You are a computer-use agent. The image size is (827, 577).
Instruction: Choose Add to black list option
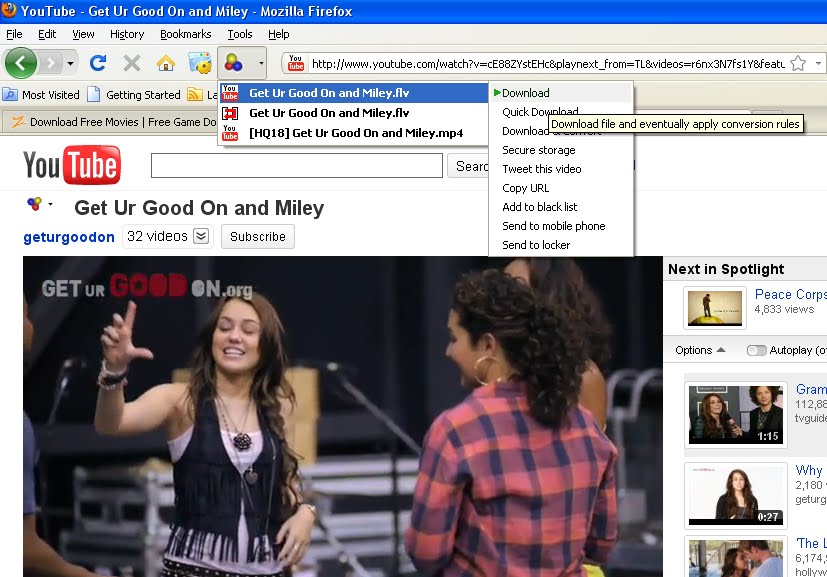561,207
